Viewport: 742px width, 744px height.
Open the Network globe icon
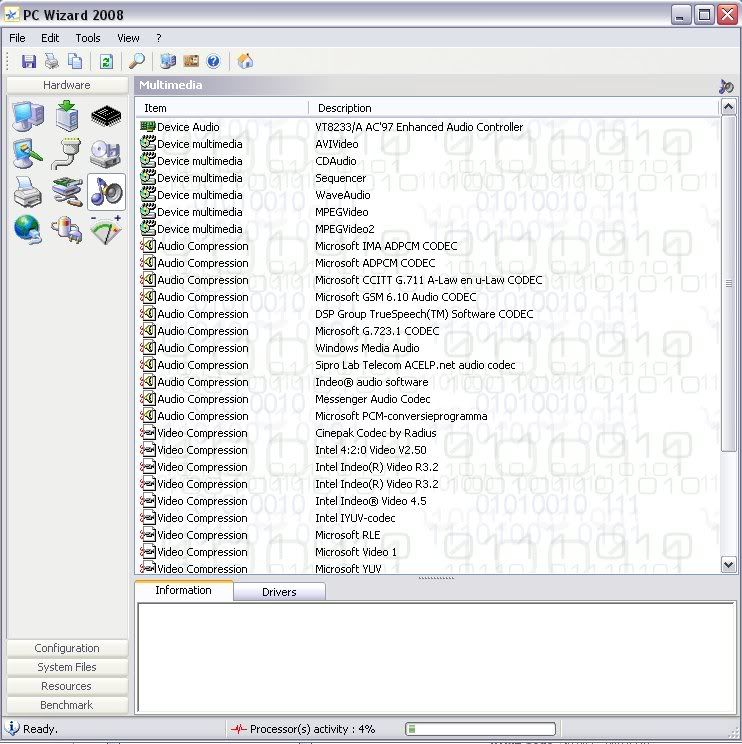point(28,230)
